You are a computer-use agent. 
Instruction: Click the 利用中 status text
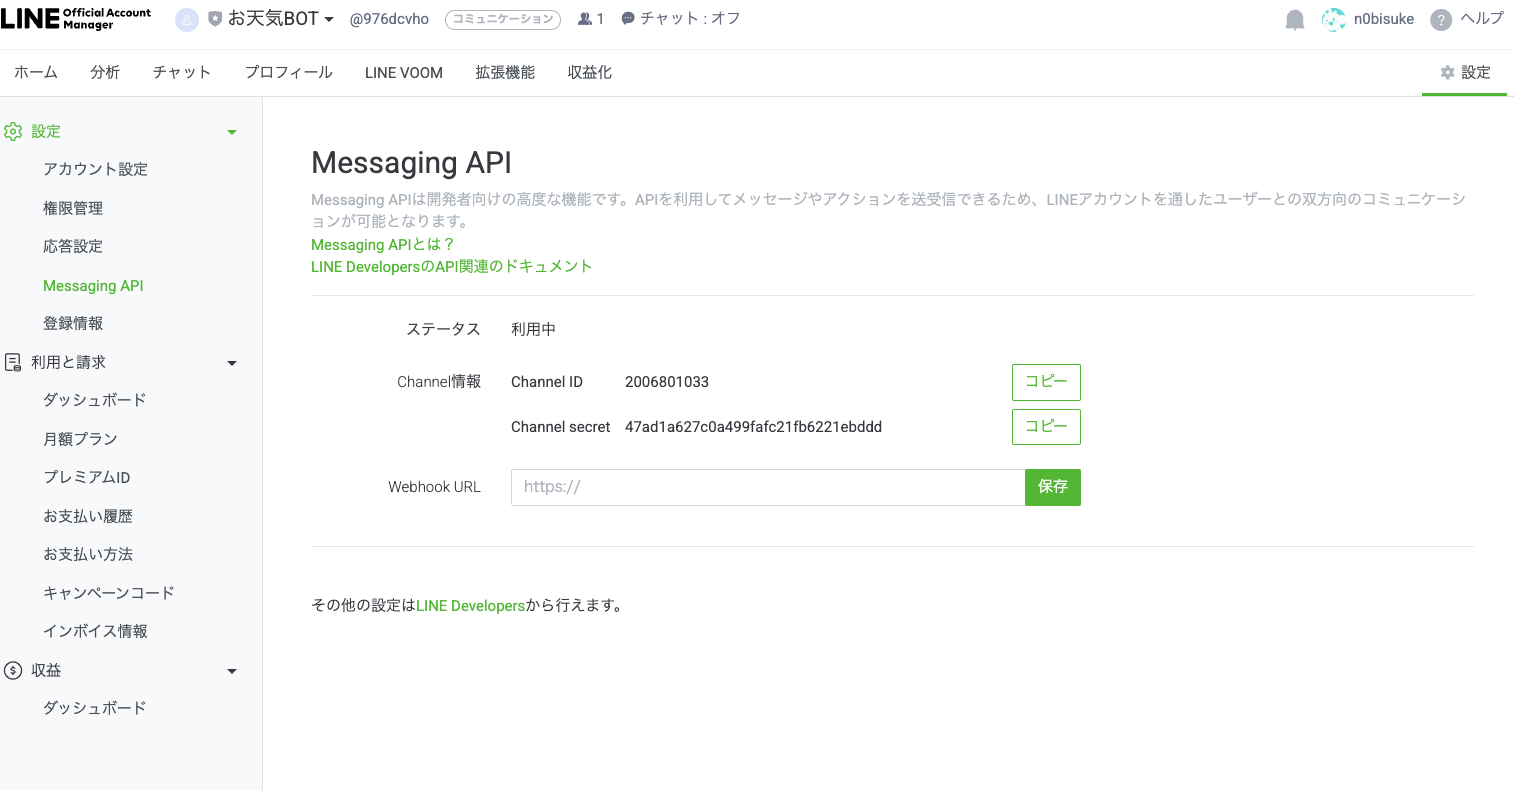click(x=533, y=329)
